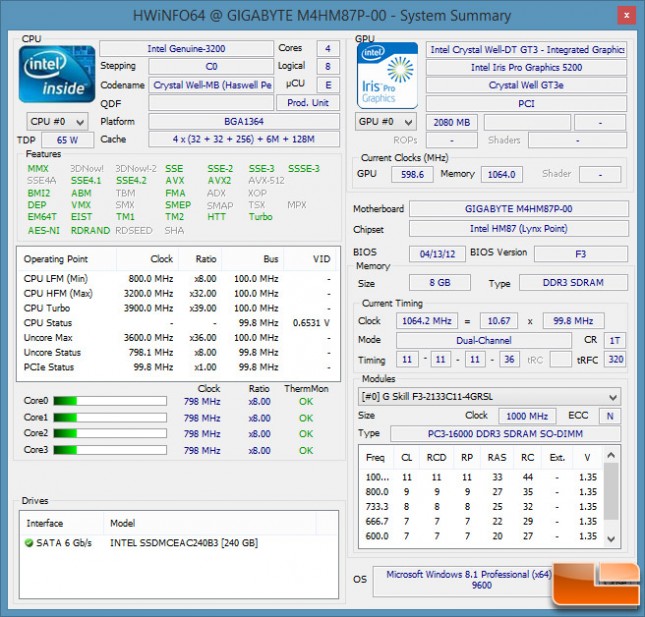This screenshot has height=617, width=645.
Task: Click the green SATA drive status icon
Action: point(29,543)
